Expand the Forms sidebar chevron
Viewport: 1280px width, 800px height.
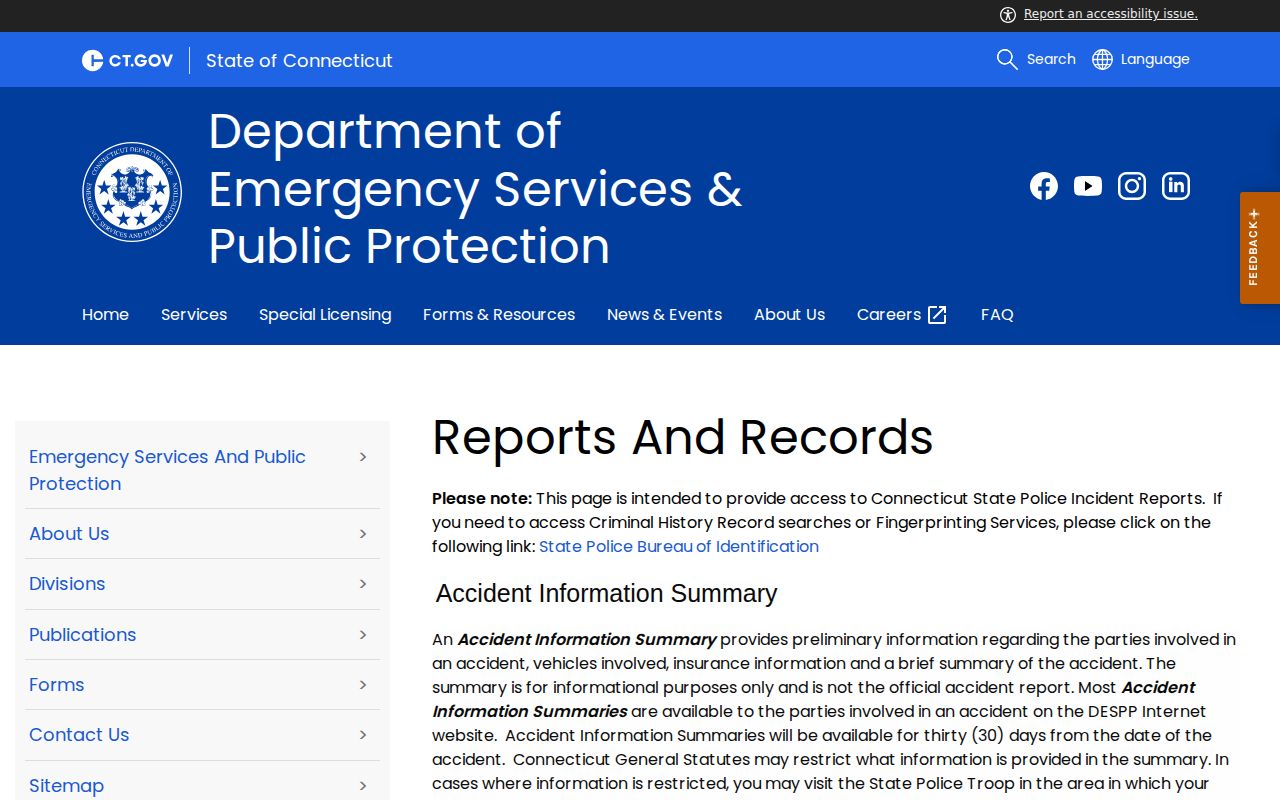point(363,685)
